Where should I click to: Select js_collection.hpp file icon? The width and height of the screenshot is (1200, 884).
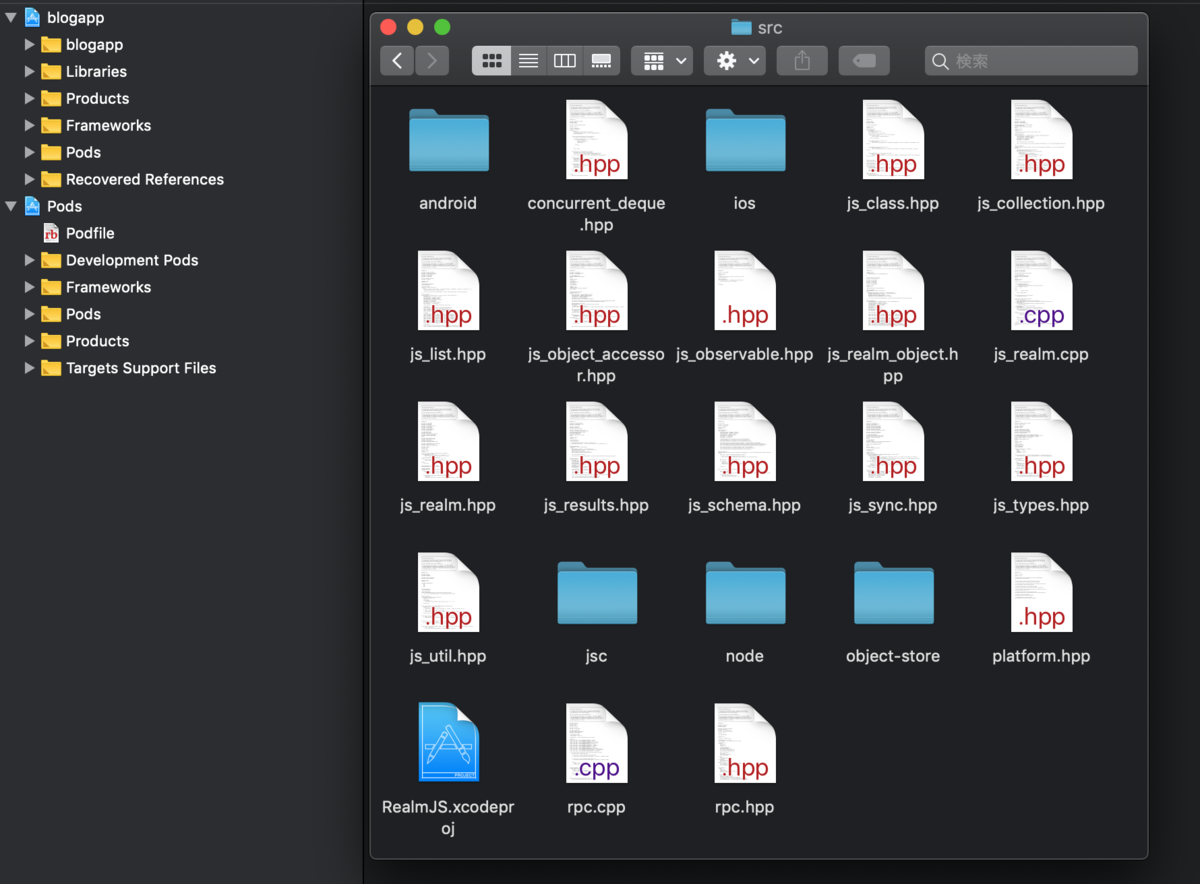1041,140
